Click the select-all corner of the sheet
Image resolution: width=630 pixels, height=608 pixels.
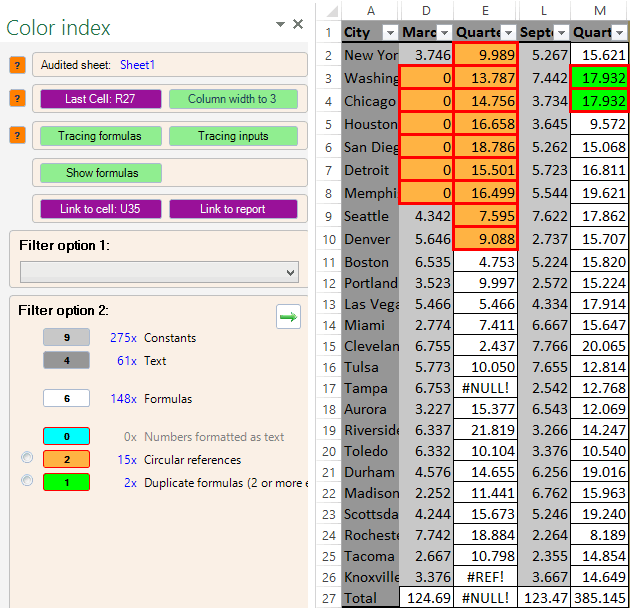tap(330, 10)
